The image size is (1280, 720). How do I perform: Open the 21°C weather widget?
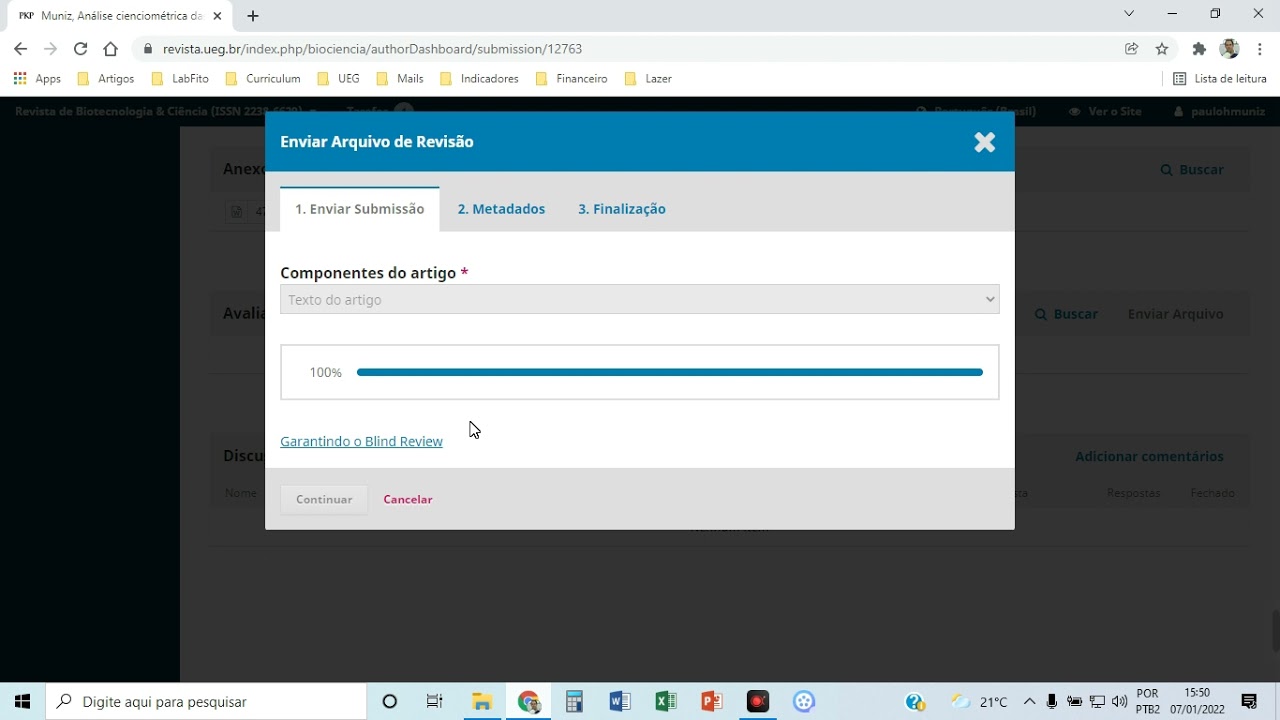coord(980,702)
